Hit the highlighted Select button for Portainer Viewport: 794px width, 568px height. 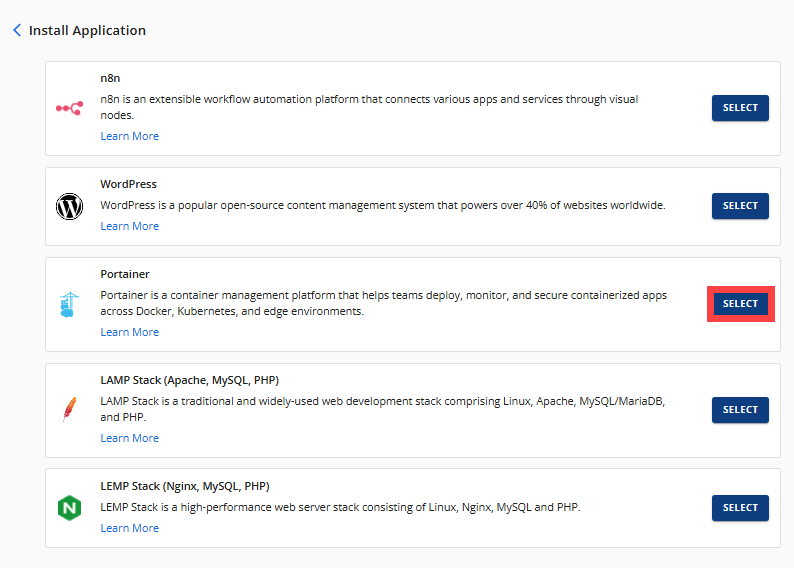[740, 304]
